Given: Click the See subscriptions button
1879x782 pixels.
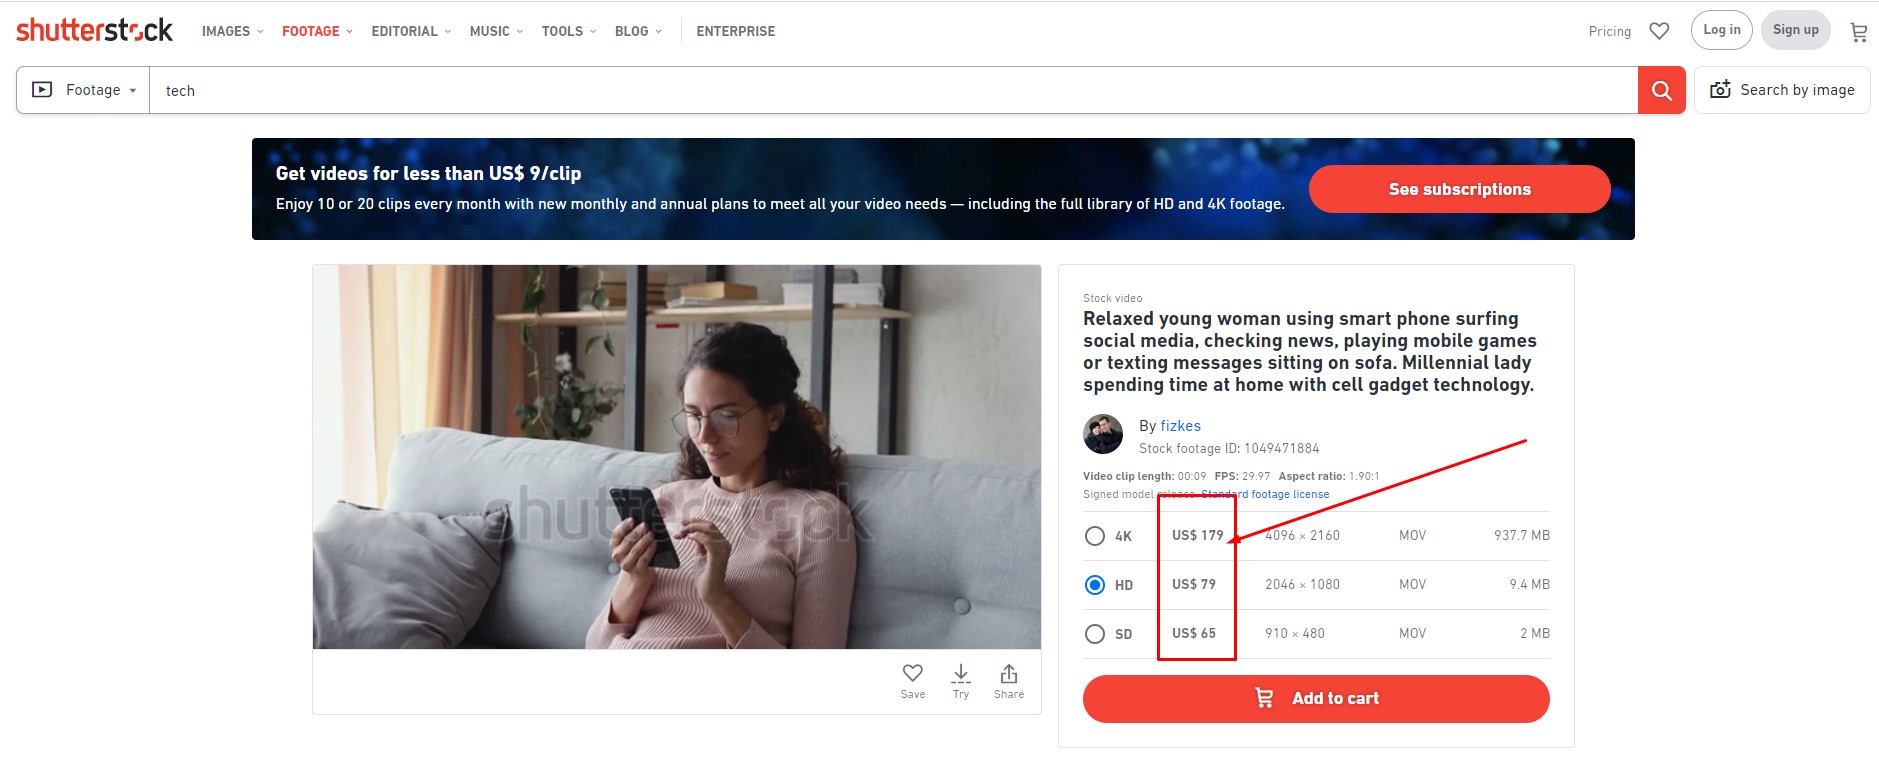Looking at the screenshot, I should [x=1459, y=189].
